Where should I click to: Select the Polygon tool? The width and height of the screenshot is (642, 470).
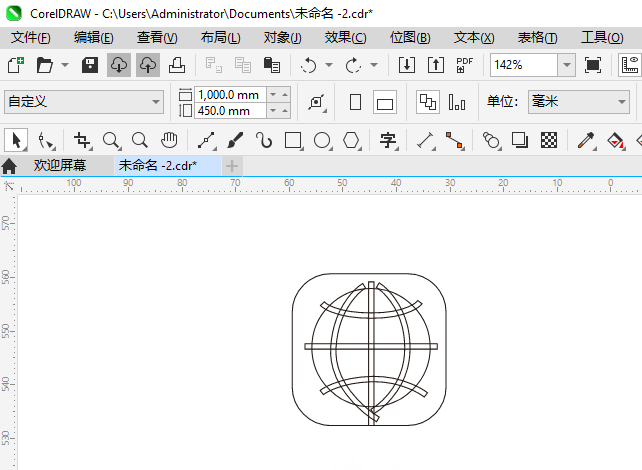351,140
